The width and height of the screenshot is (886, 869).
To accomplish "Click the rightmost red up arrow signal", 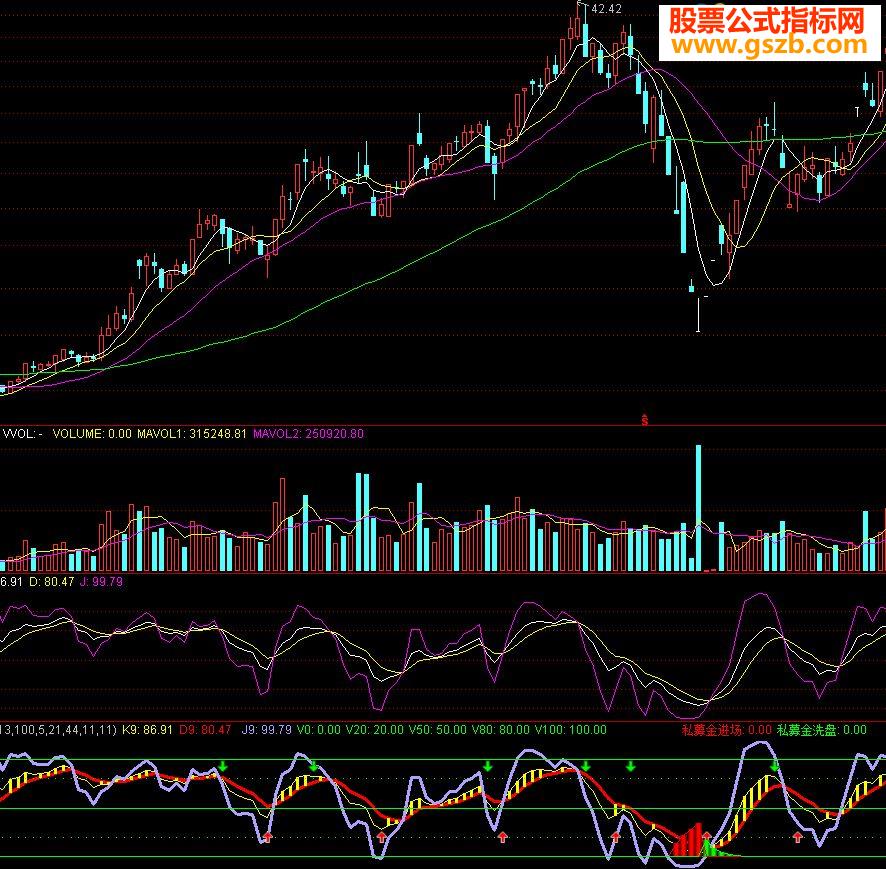I will coord(797,837).
